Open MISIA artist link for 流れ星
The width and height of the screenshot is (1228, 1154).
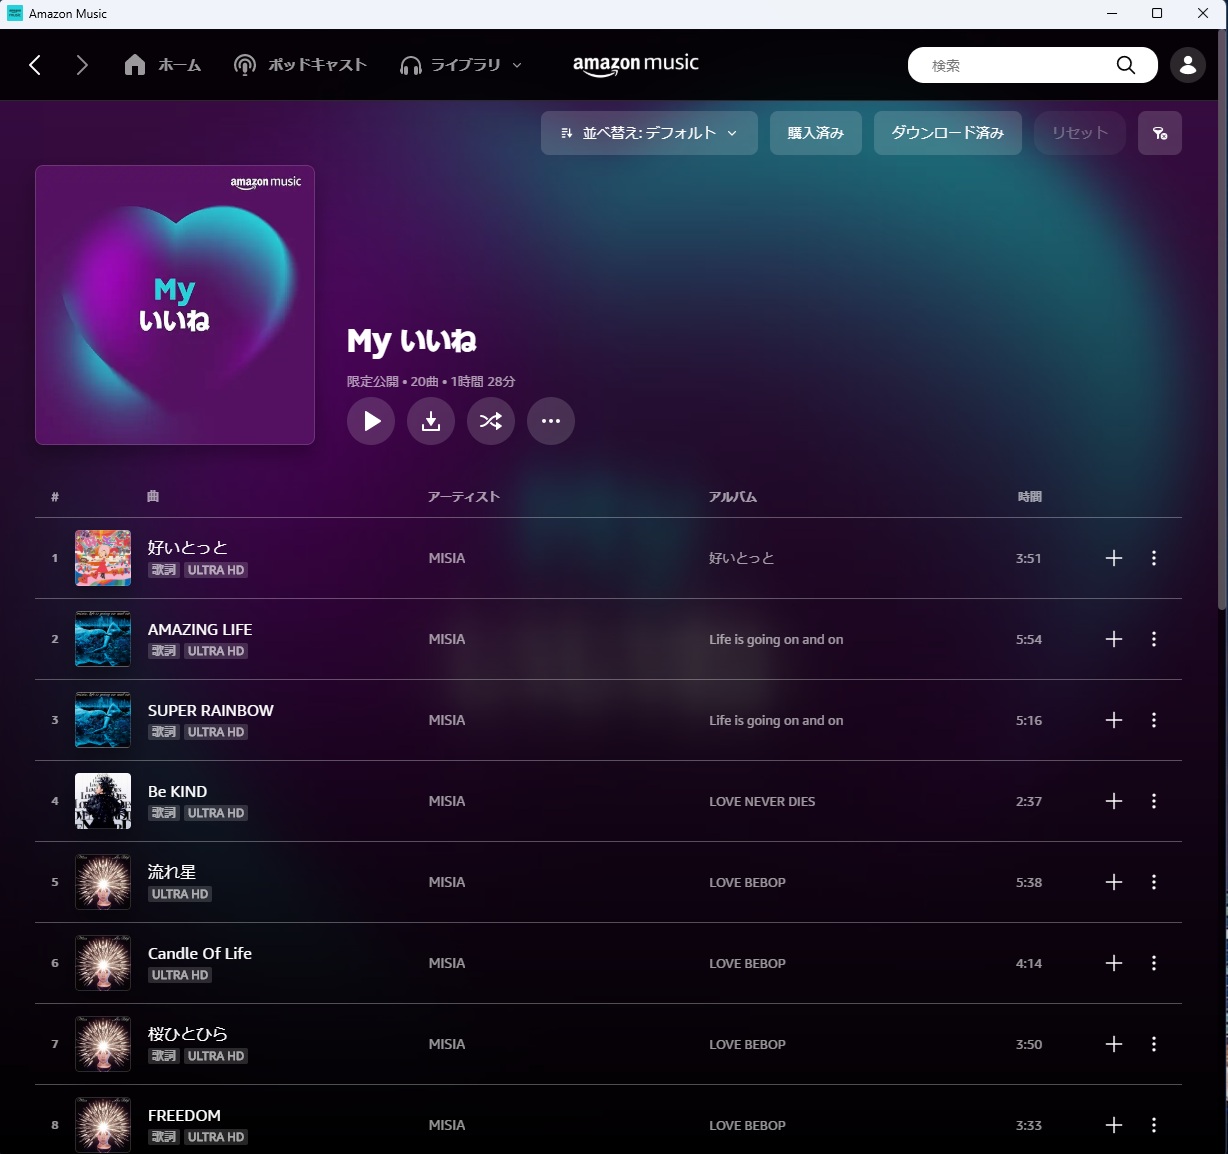[x=447, y=882]
